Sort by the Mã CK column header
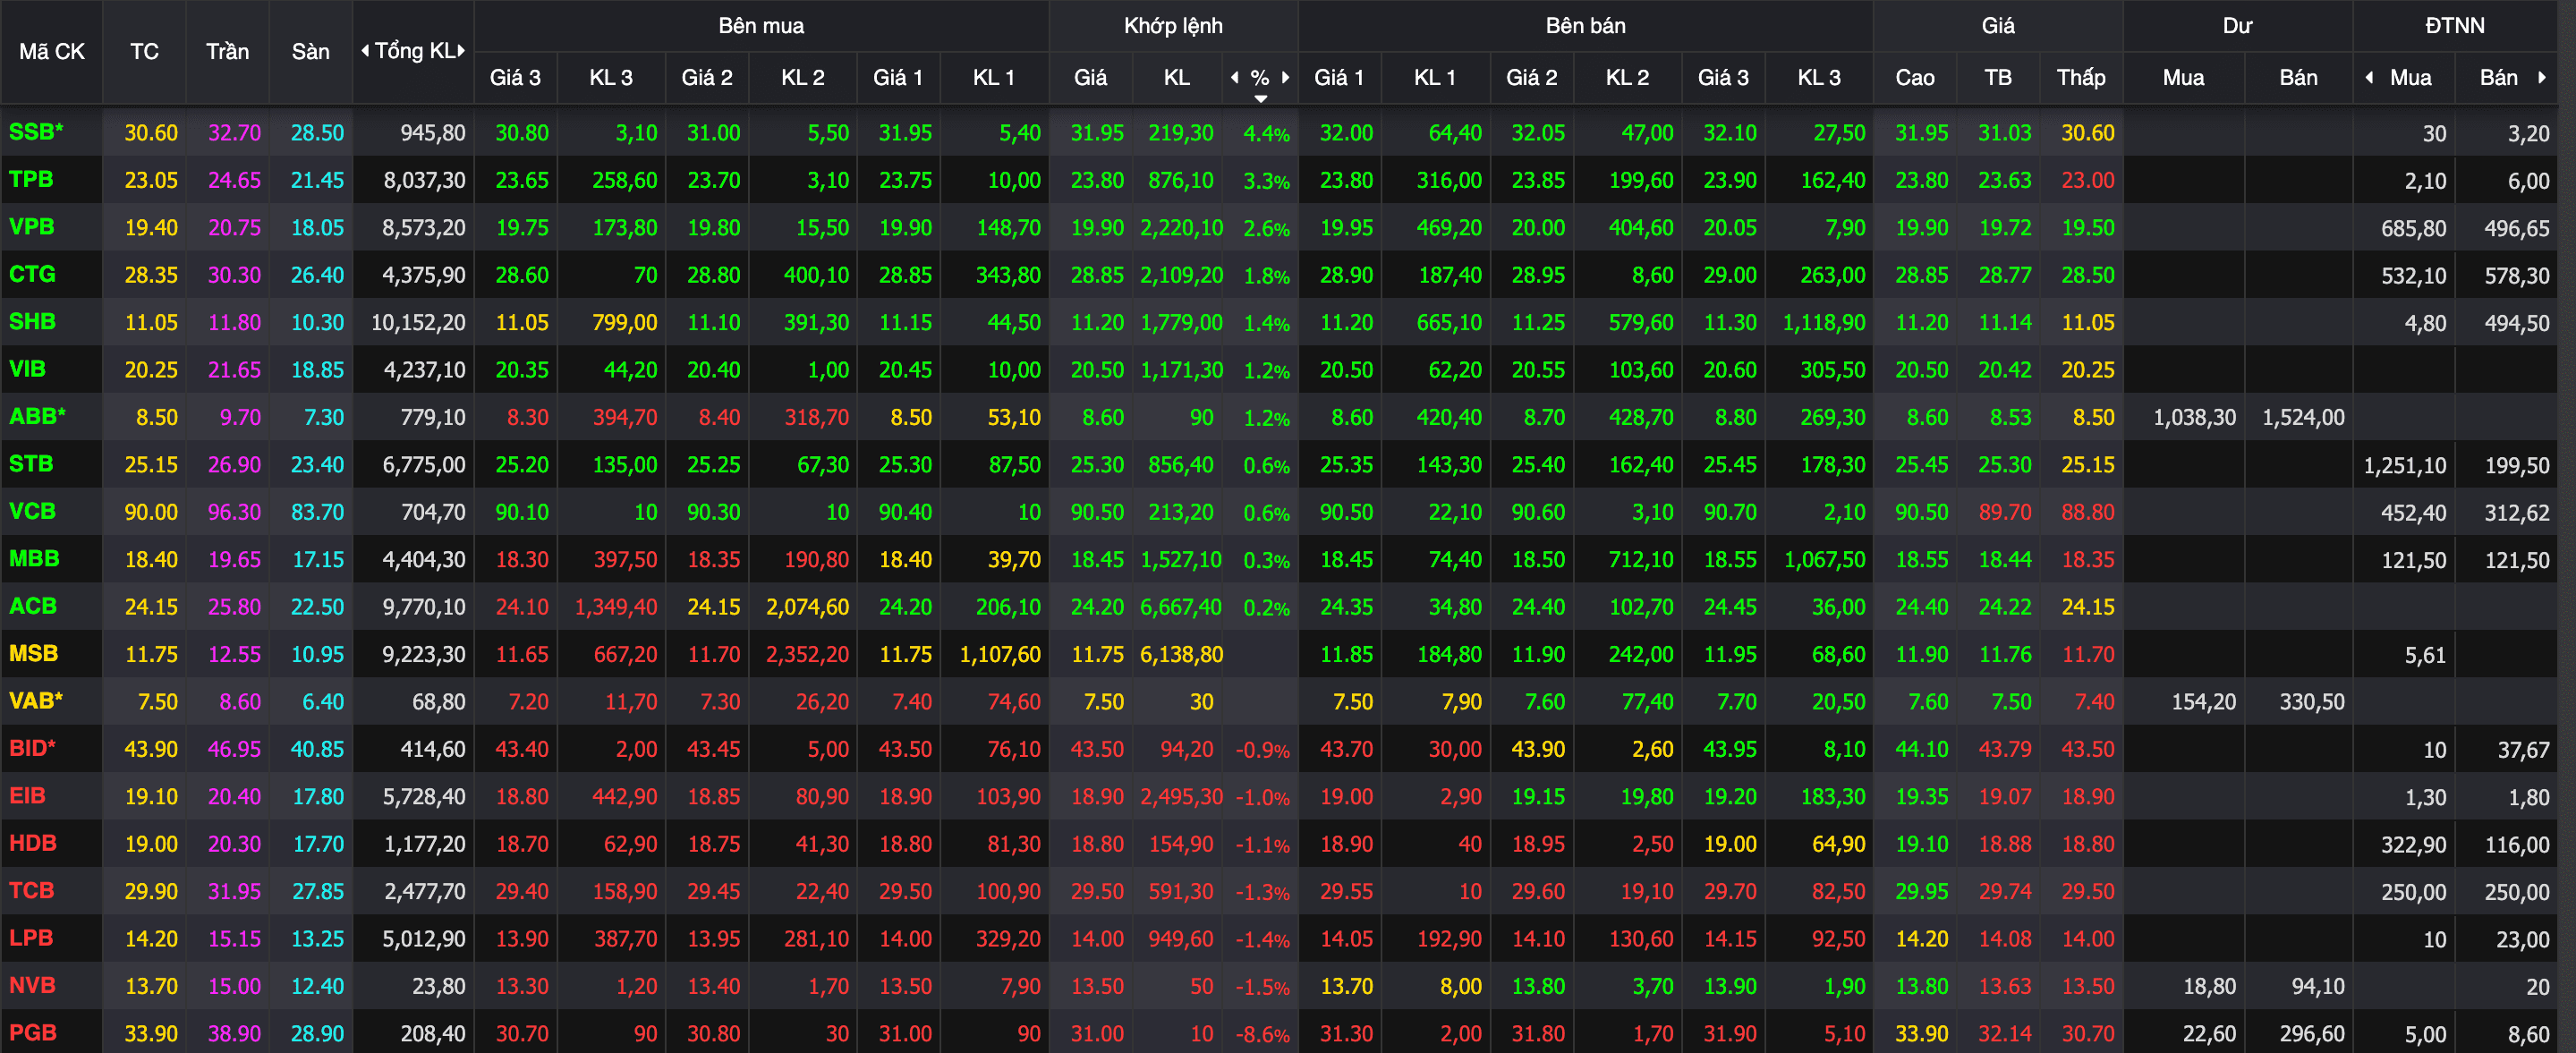Image resolution: width=2576 pixels, height=1053 pixels. pos(52,51)
